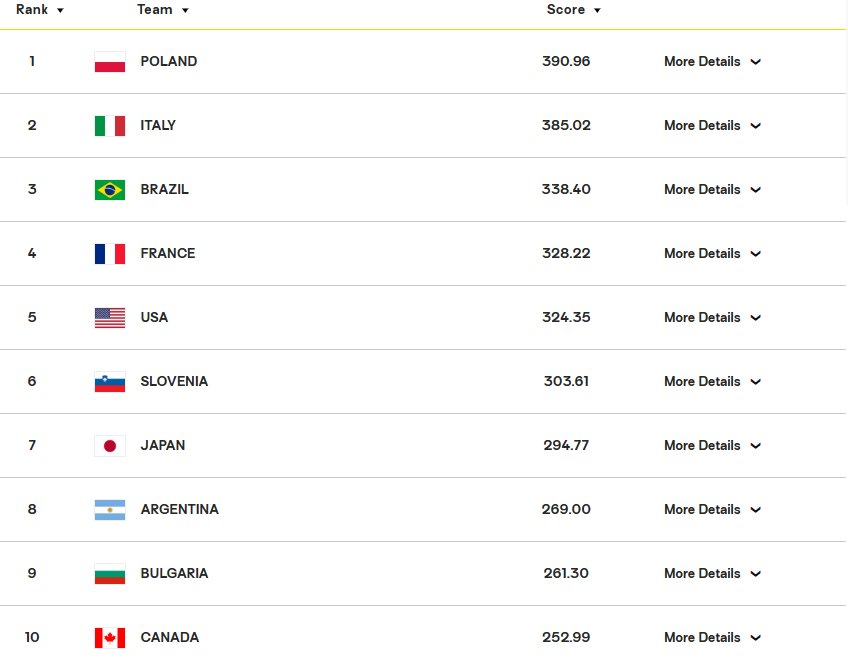Click the Canada flag icon

[x=110, y=638]
